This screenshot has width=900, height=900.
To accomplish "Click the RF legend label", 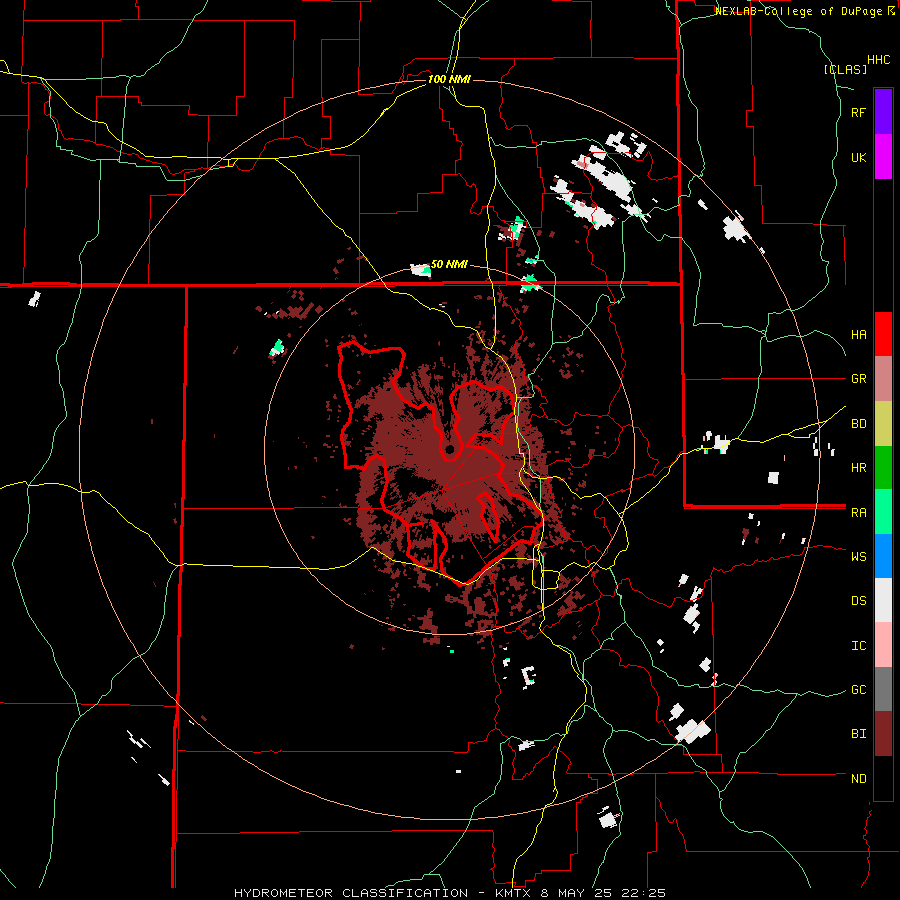I will 858,112.
